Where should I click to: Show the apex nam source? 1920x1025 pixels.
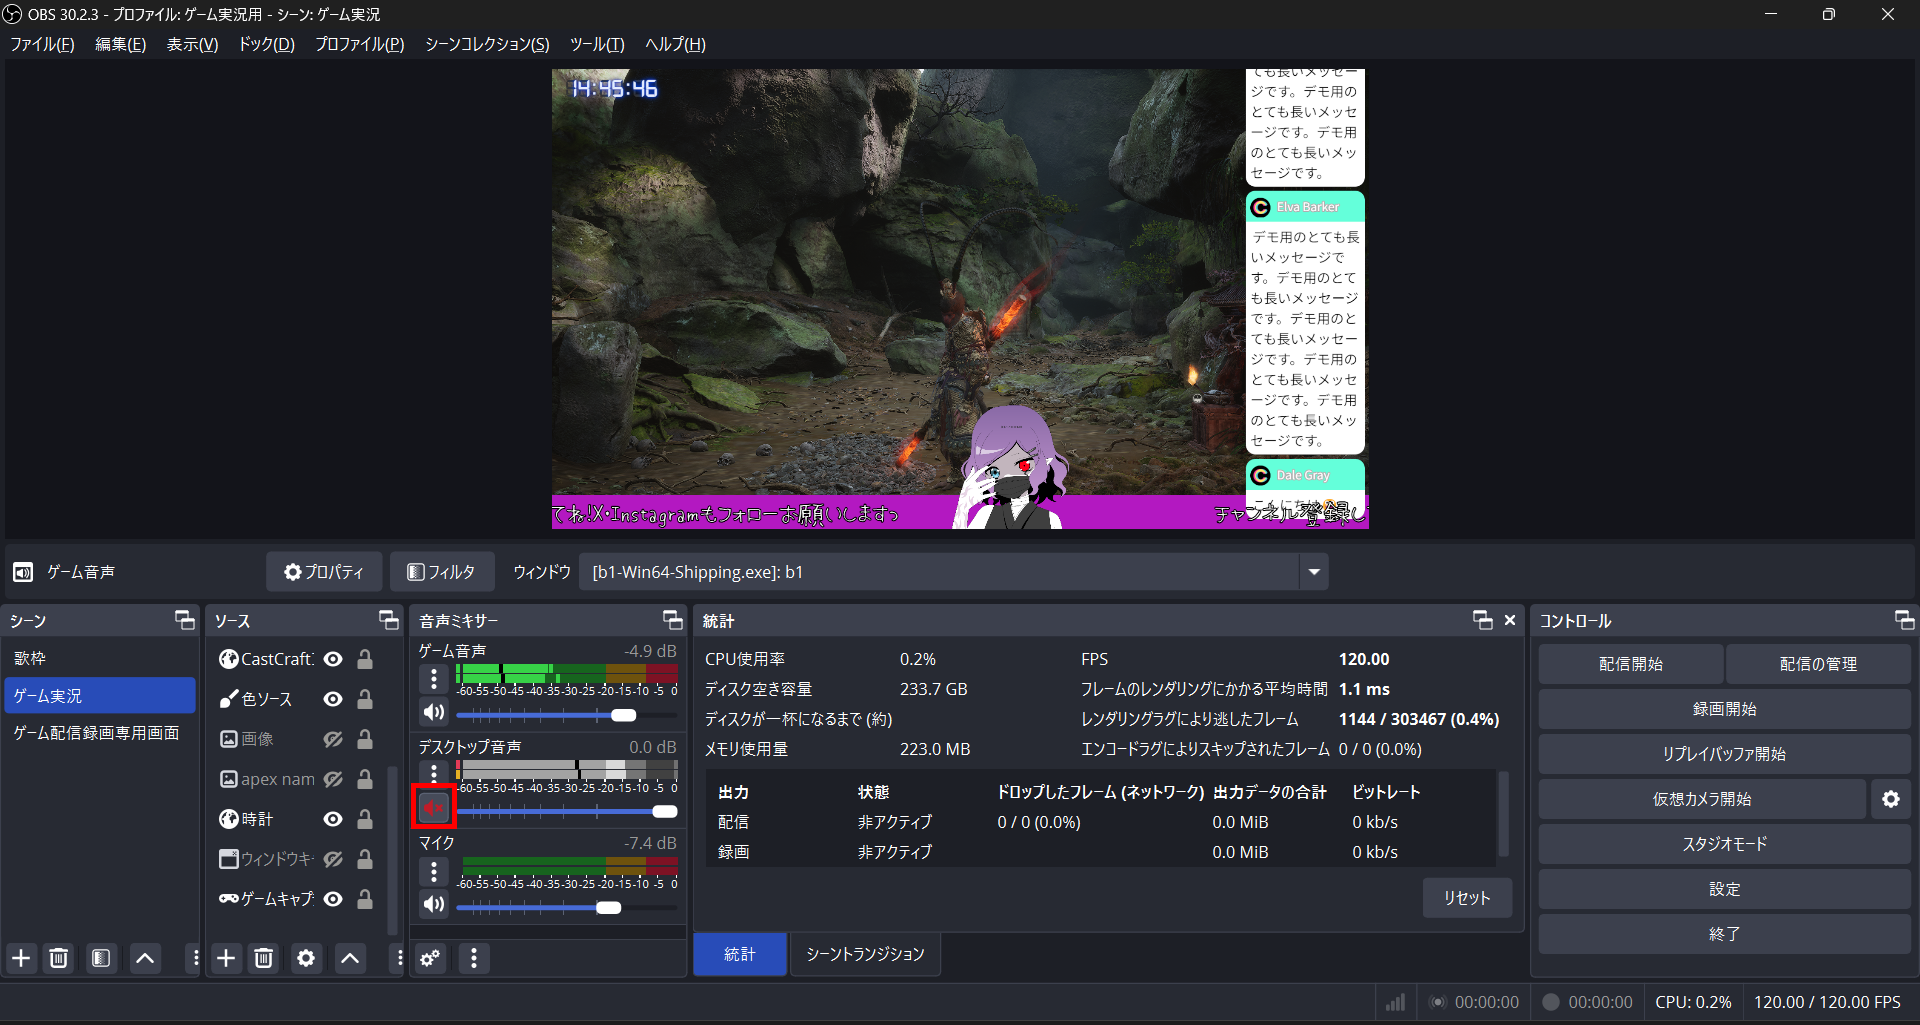(333, 779)
